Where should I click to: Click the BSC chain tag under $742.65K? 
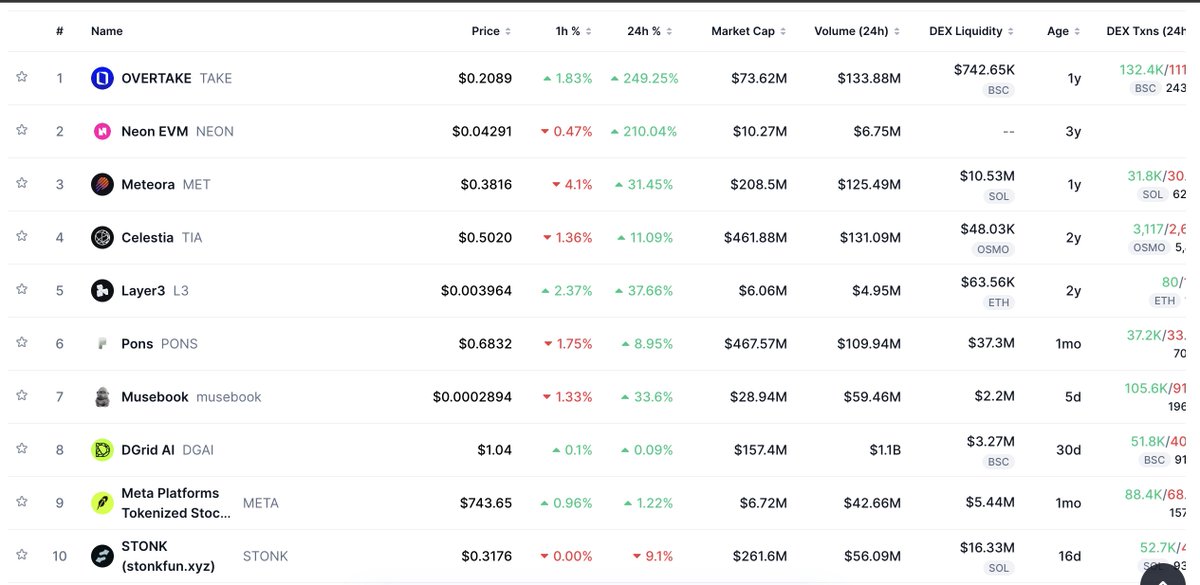pyautogui.click(x=998, y=90)
